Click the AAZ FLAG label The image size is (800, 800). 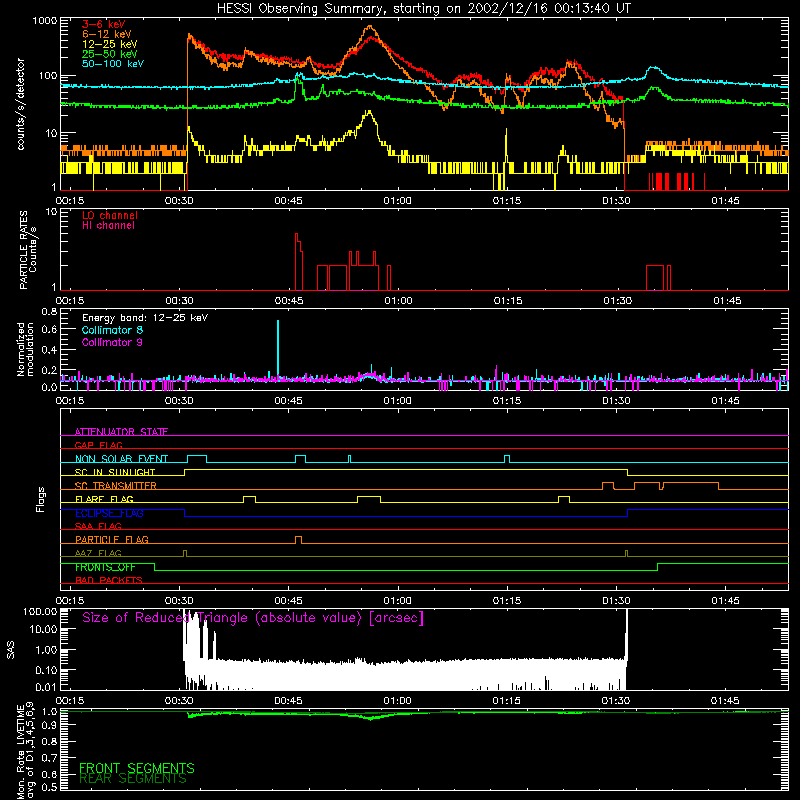point(98,553)
